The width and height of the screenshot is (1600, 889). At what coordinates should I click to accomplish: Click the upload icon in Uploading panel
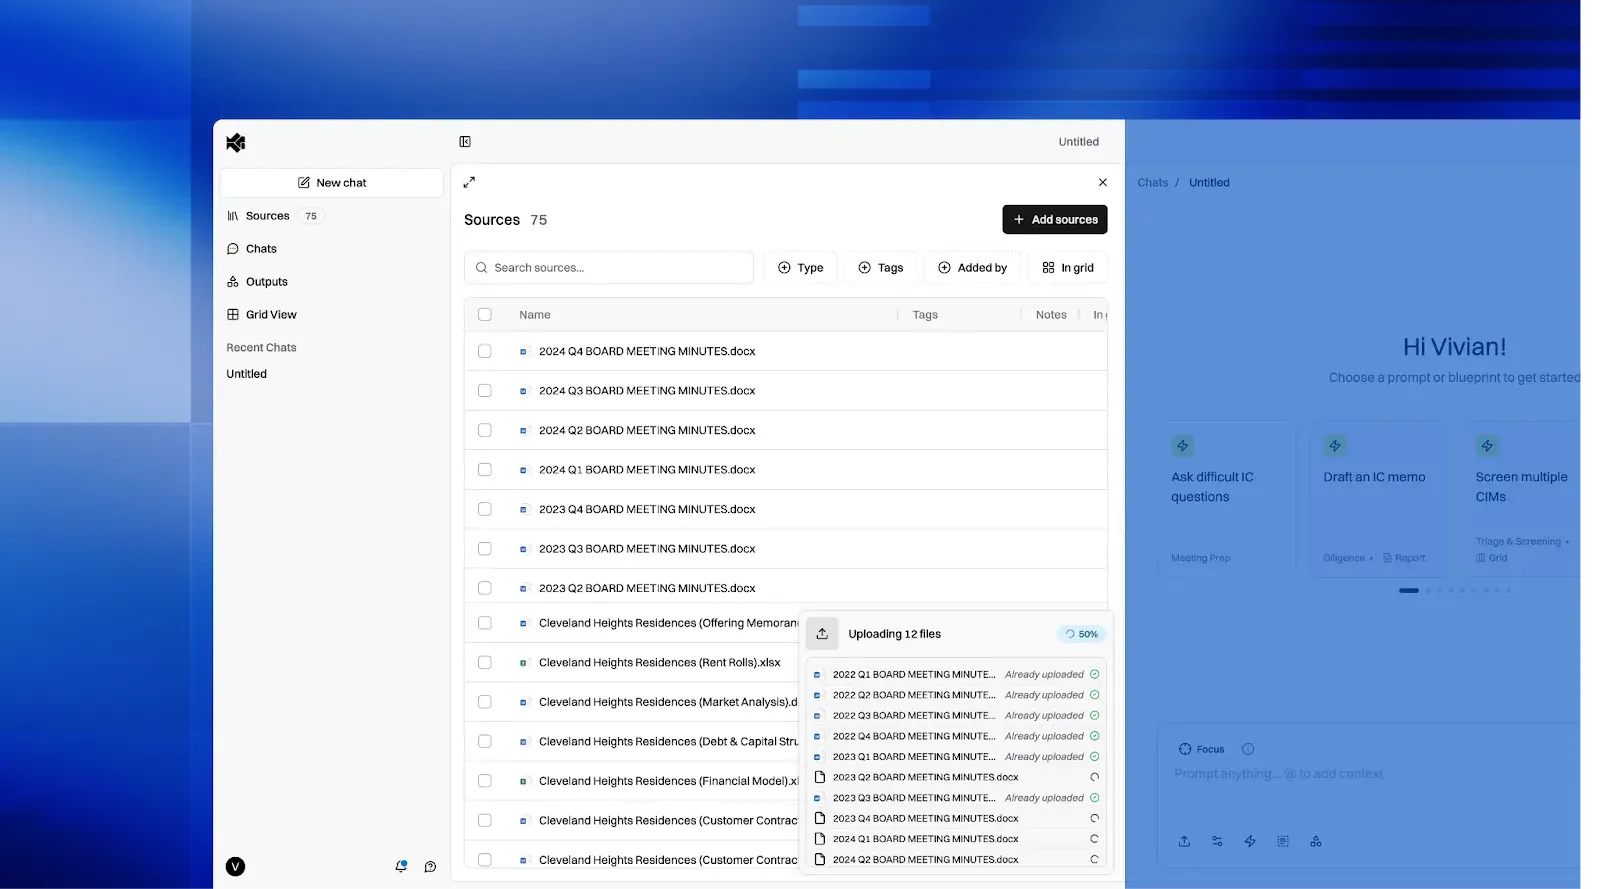point(822,634)
